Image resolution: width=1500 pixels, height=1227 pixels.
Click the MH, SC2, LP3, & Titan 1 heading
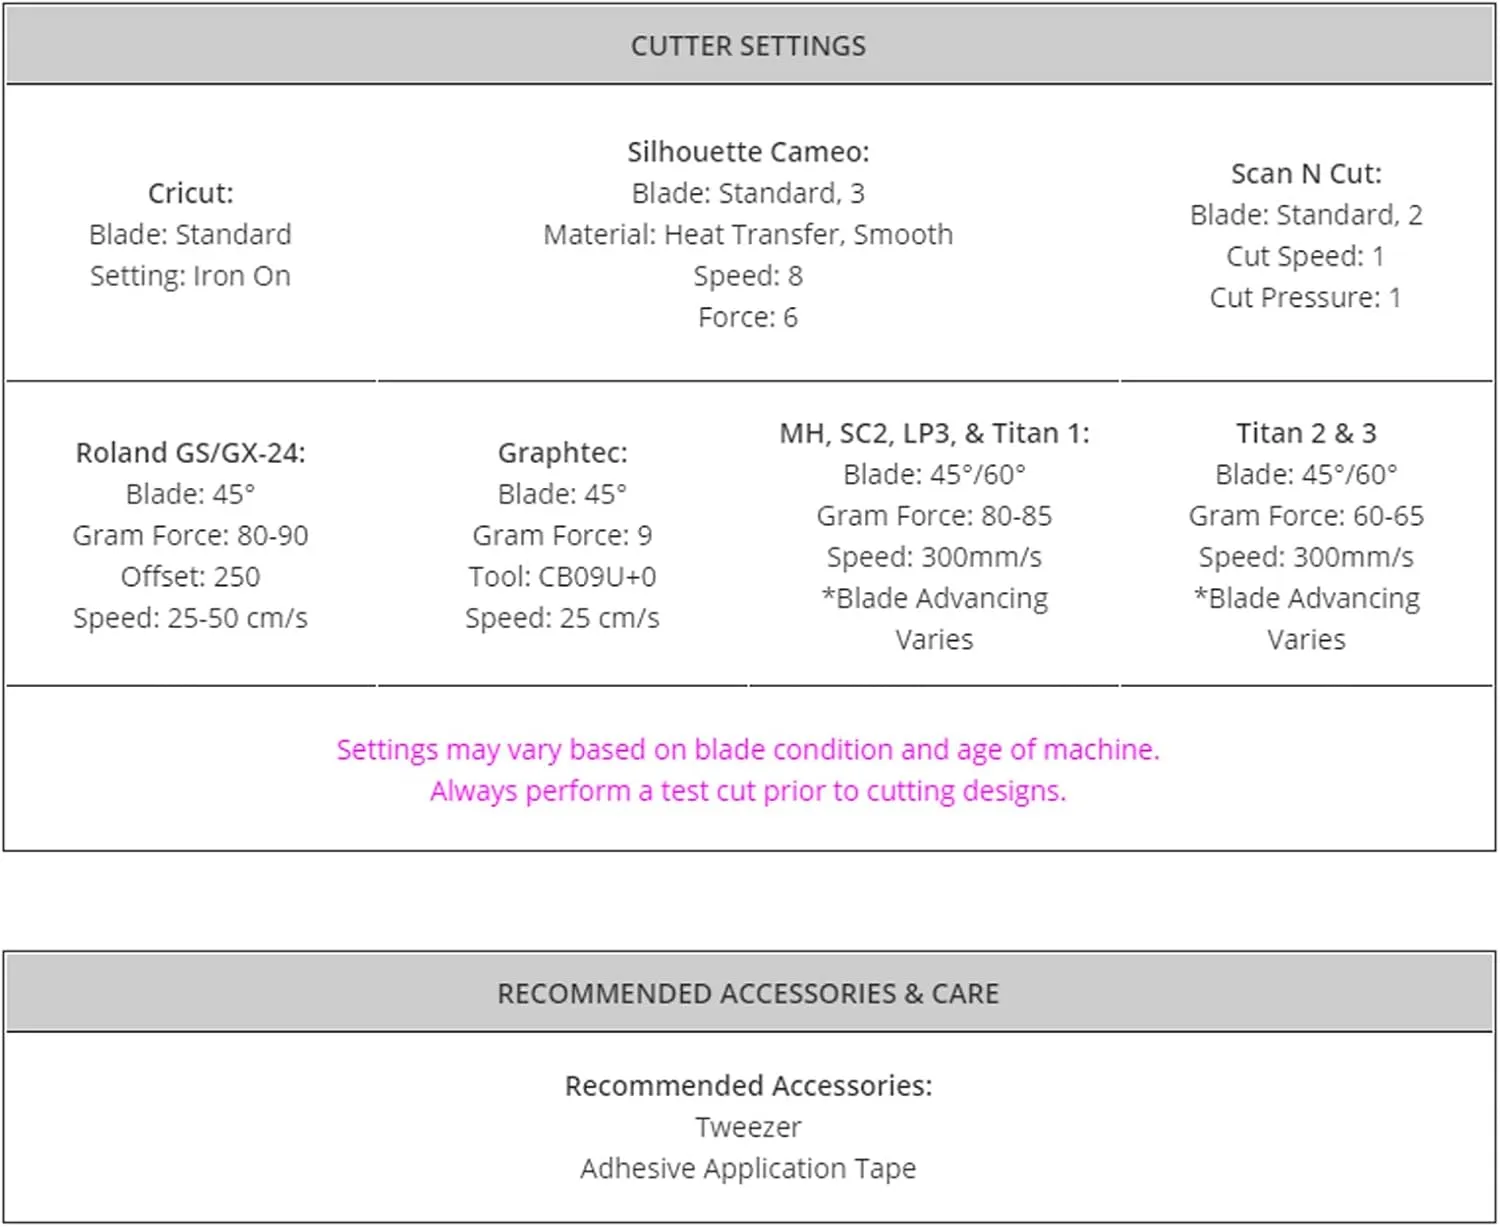click(934, 433)
